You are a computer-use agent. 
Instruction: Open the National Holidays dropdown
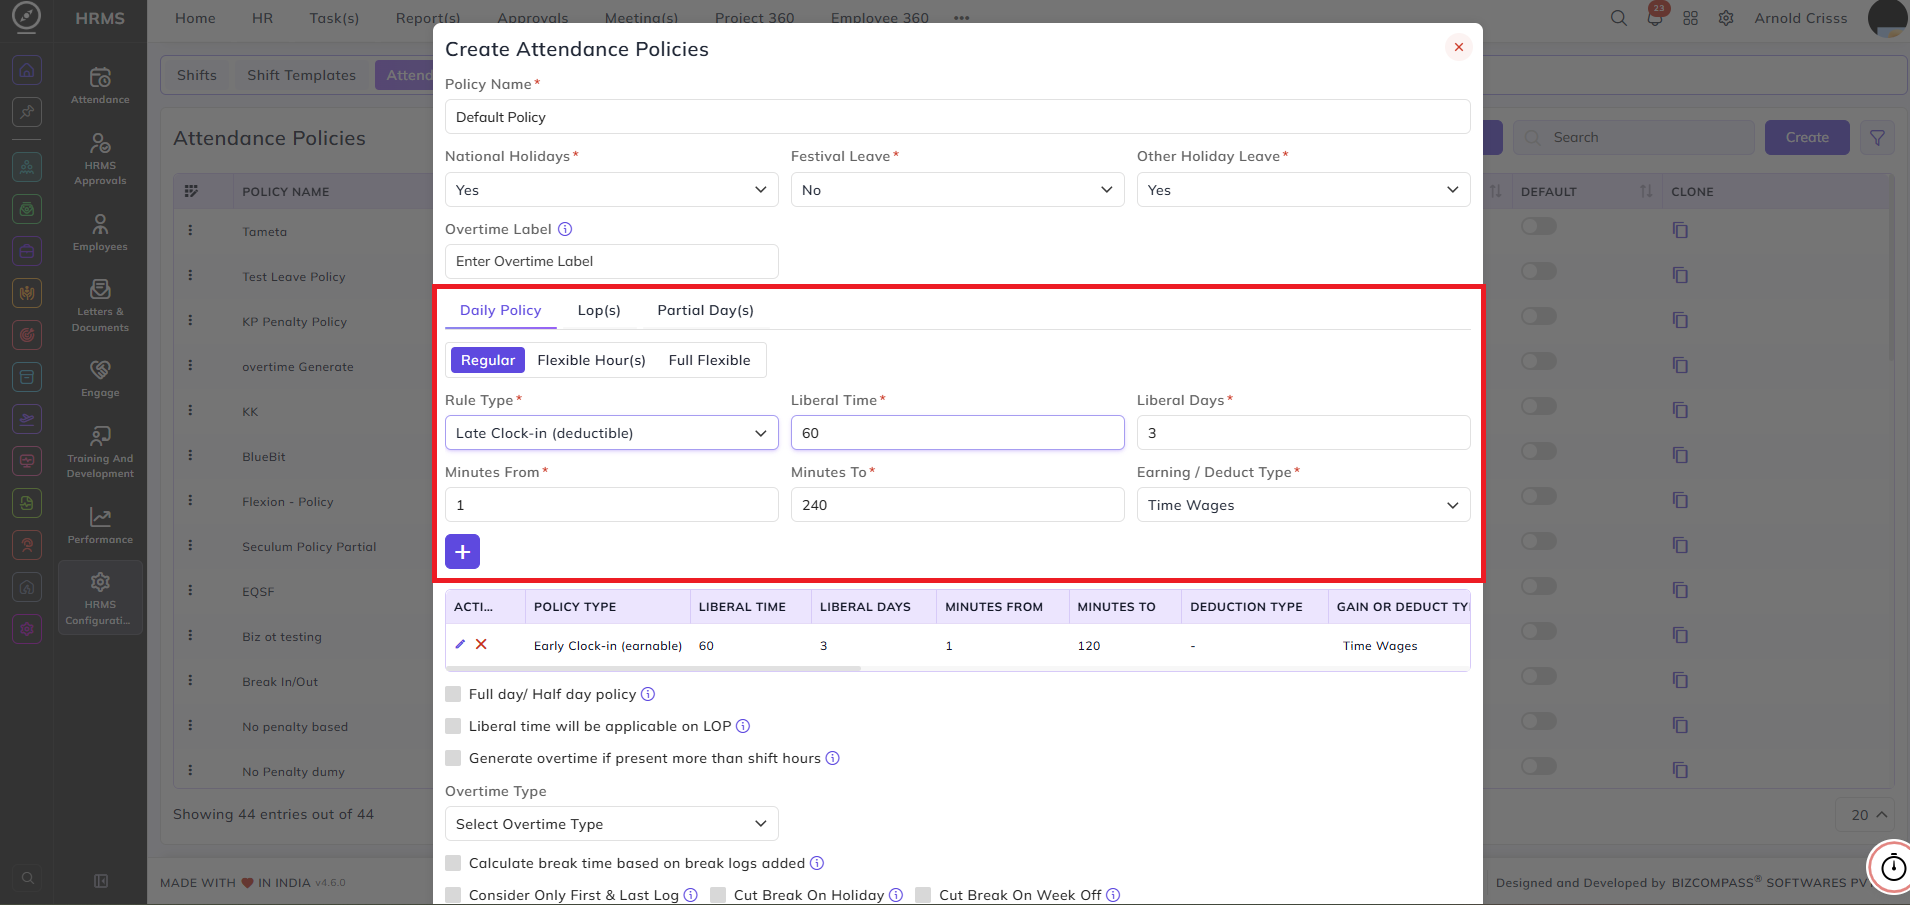coord(611,190)
